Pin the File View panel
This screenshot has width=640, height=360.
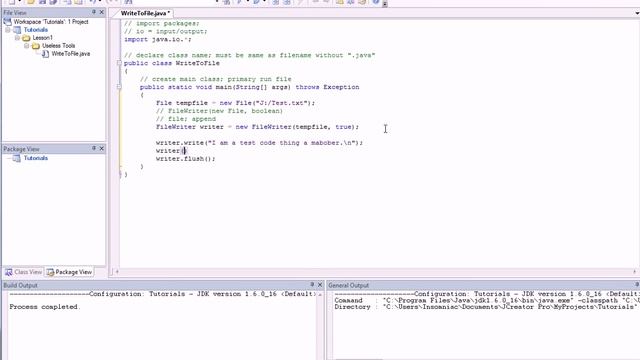click(x=94, y=12)
